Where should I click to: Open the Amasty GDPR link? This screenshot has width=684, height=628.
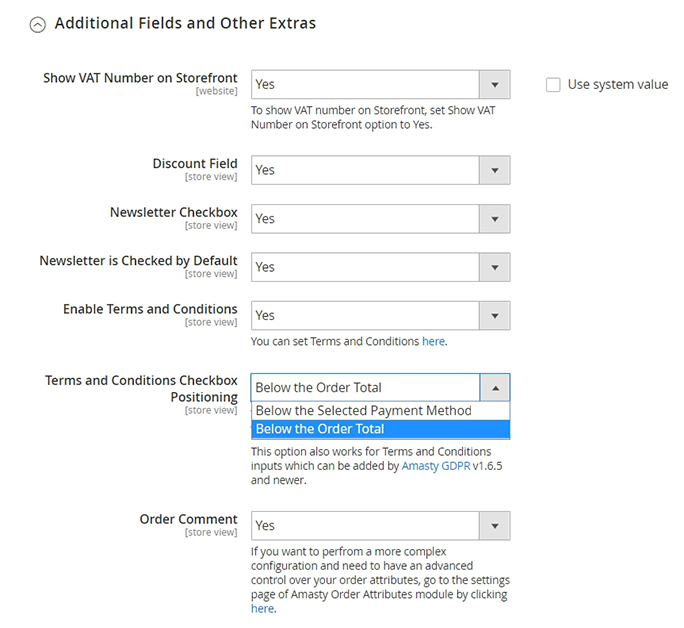(x=435, y=466)
